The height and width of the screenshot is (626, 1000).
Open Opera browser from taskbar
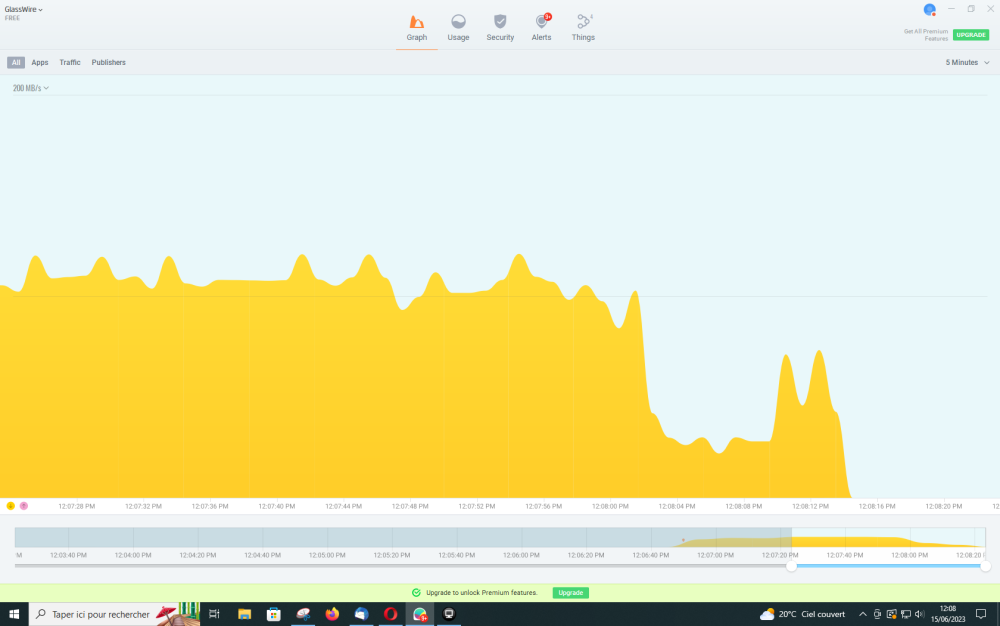click(390, 614)
